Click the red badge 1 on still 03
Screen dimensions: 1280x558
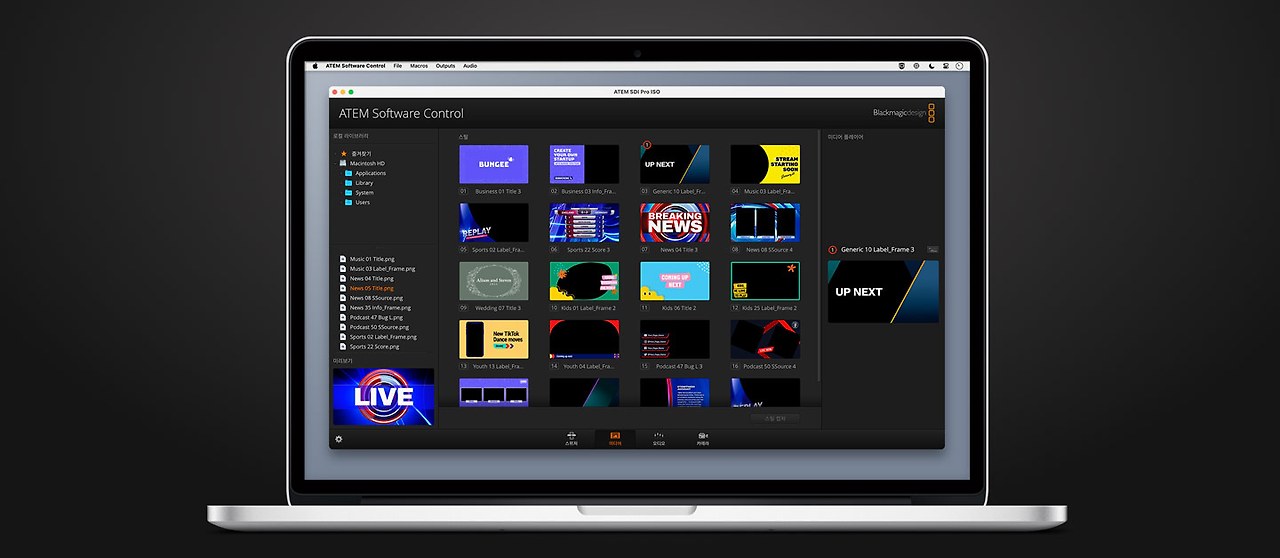click(646, 145)
